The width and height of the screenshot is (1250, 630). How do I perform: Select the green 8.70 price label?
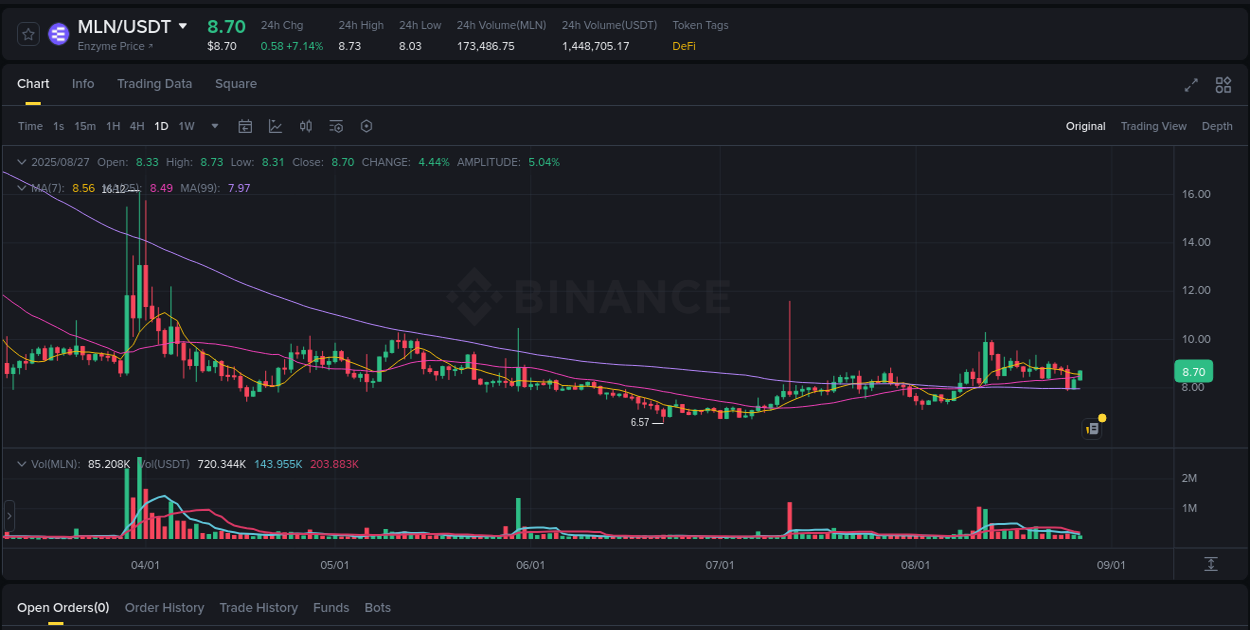(1193, 371)
